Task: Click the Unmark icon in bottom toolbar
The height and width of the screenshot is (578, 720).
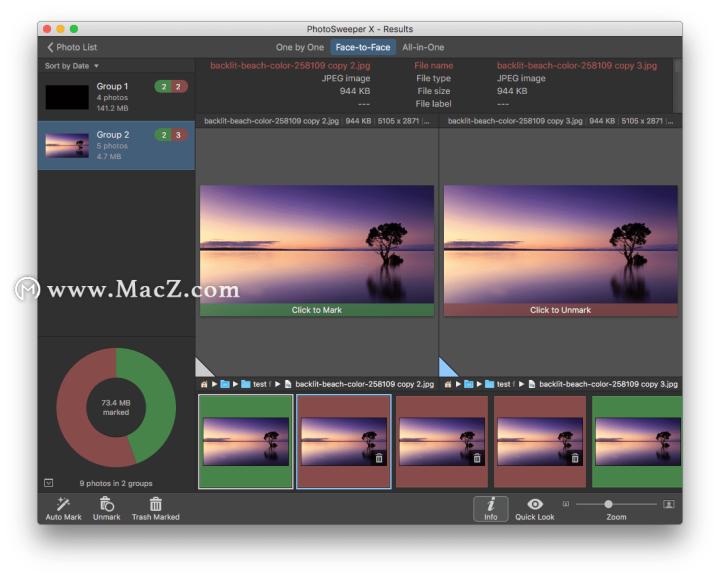Action: tap(106, 504)
